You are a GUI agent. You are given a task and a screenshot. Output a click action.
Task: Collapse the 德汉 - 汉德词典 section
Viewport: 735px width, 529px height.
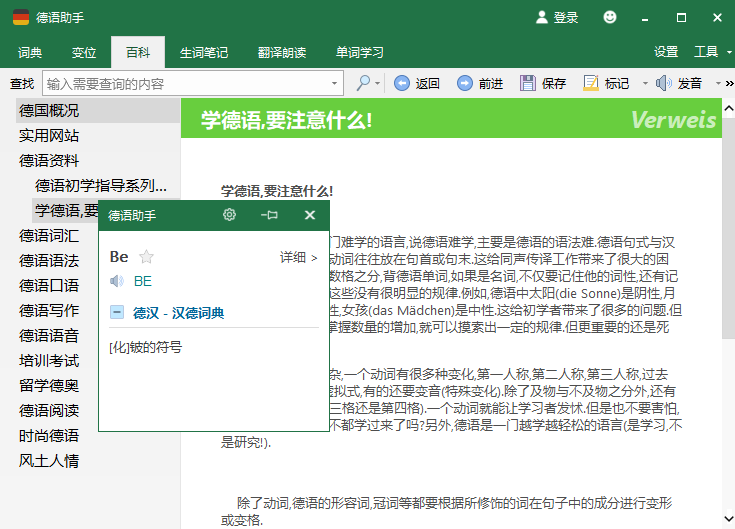click(117, 313)
